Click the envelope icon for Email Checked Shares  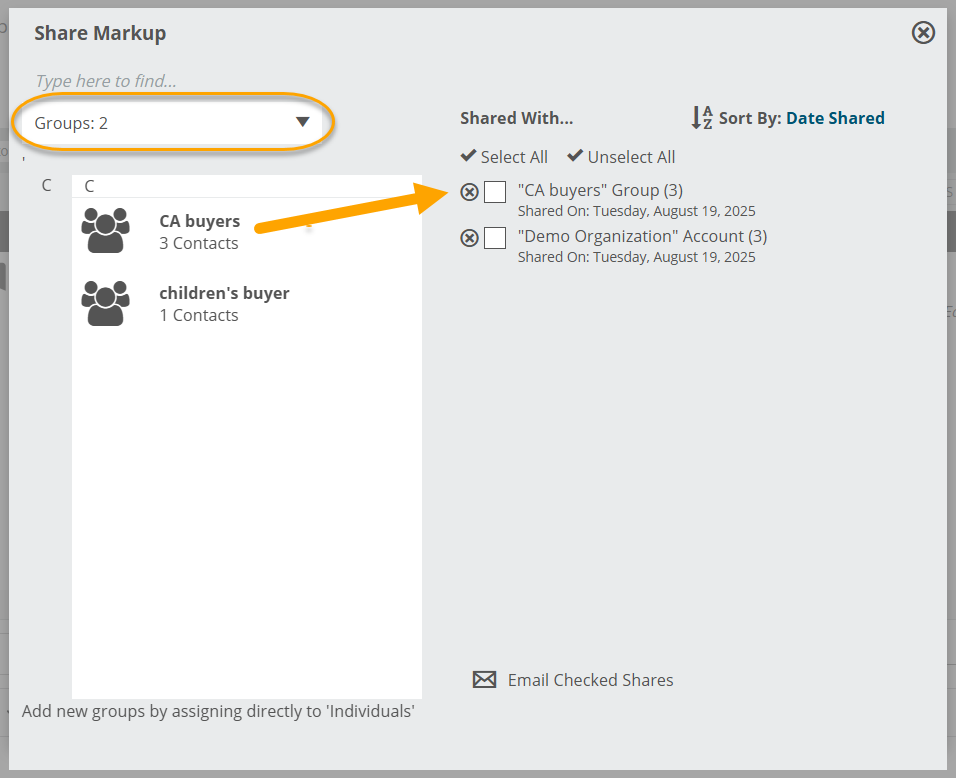tap(485, 679)
